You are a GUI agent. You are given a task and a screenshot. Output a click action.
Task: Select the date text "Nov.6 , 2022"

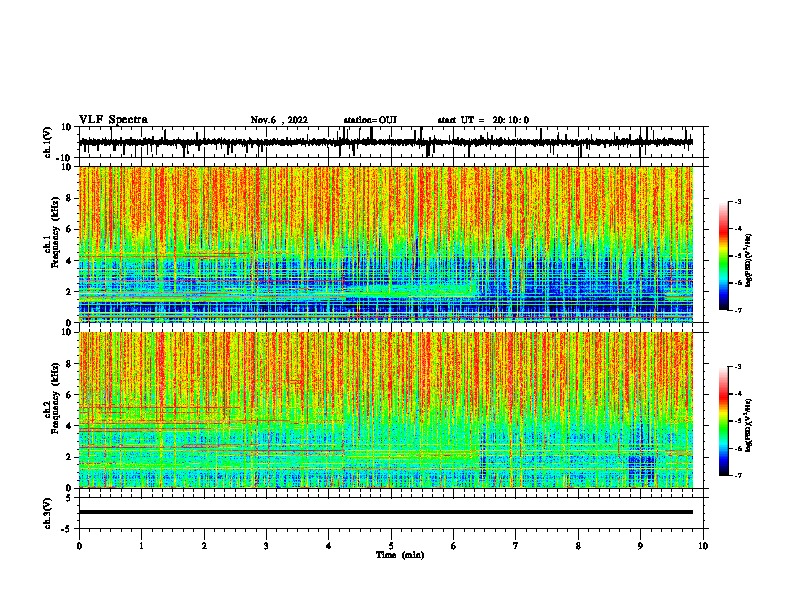tap(279, 120)
